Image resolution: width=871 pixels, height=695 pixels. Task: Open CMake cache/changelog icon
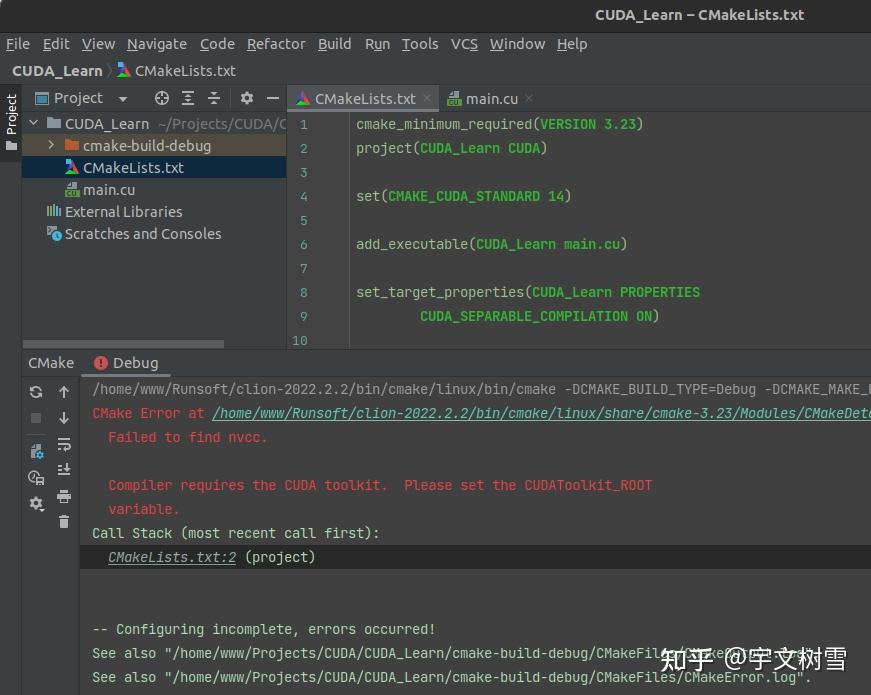pyautogui.click(x=36, y=477)
